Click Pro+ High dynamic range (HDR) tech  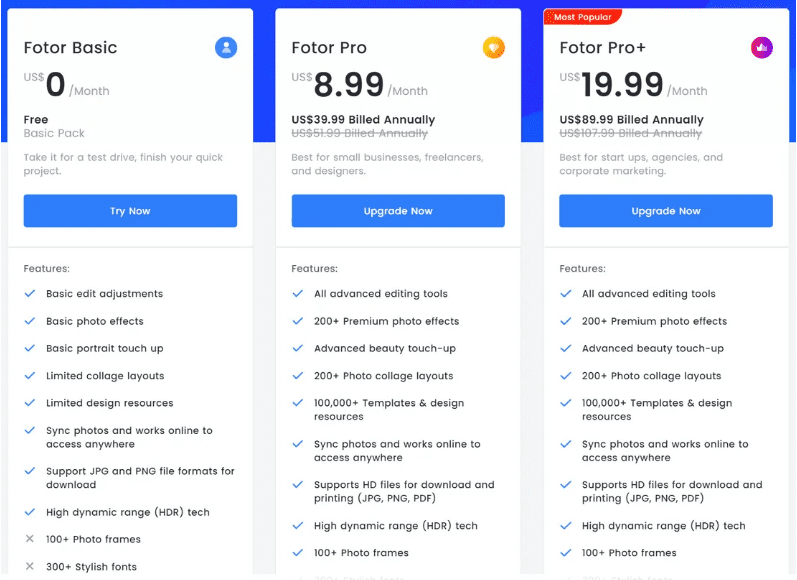(663, 526)
